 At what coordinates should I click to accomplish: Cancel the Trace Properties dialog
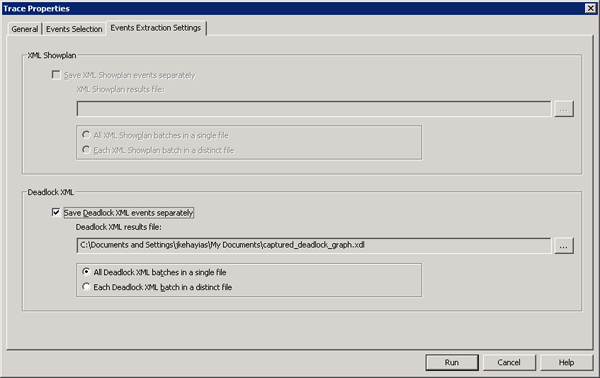[x=509, y=362]
